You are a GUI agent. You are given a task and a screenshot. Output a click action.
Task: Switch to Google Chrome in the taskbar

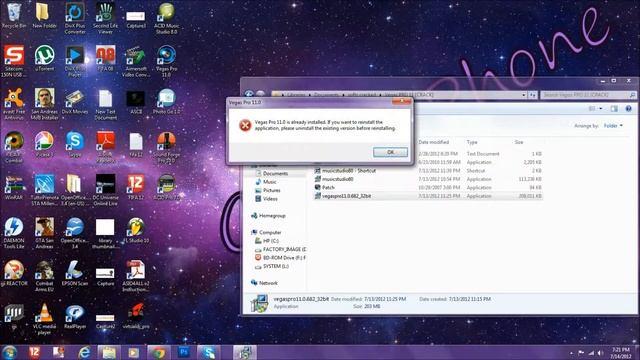pyautogui.click(x=158, y=352)
